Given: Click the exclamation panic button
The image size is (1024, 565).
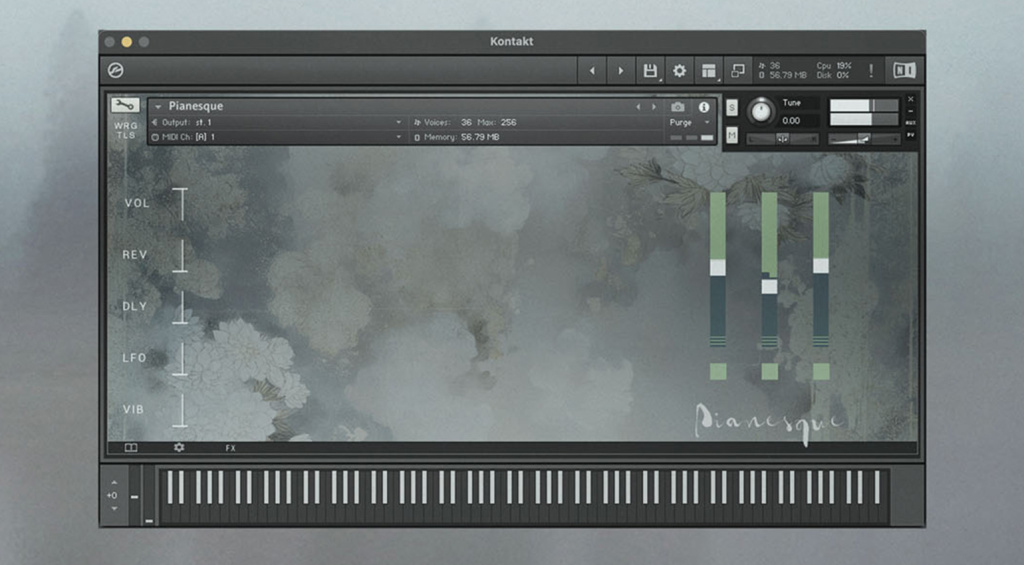Looking at the screenshot, I should (x=871, y=71).
